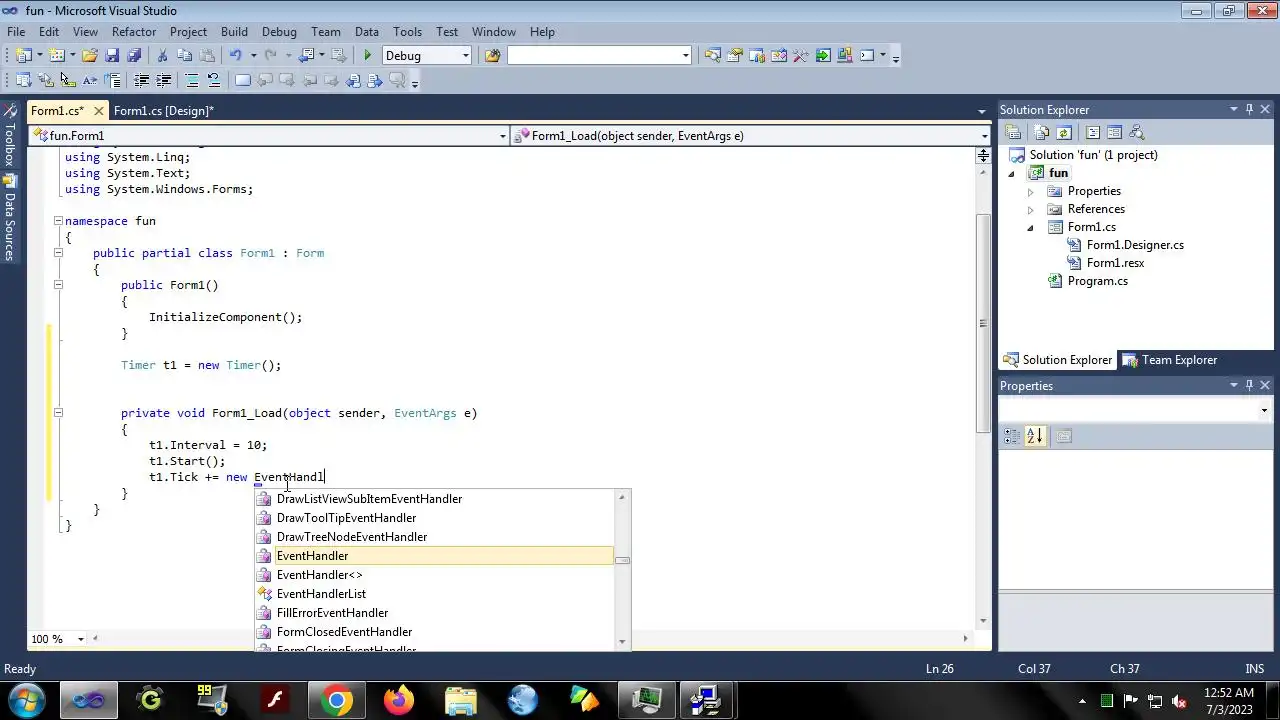Select Form1.resx in Solution Explorer
The image size is (1280, 720).
click(1115, 263)
